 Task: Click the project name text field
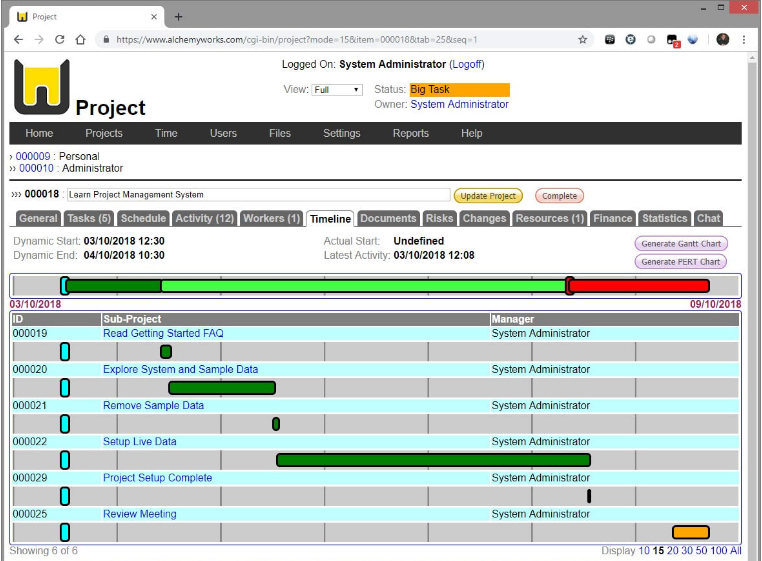(257, 195)
